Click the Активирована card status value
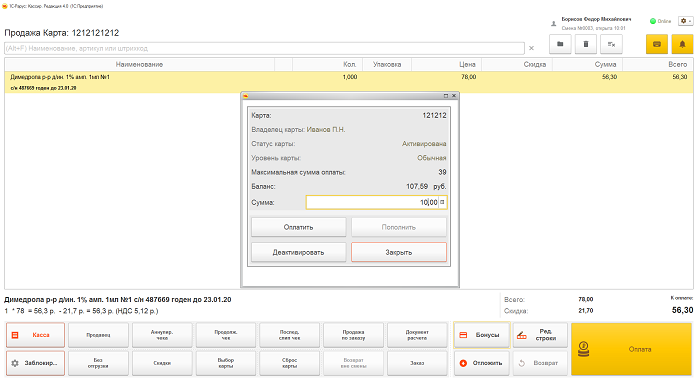This screenshot has height=380, width=700. tap(424, 144)
